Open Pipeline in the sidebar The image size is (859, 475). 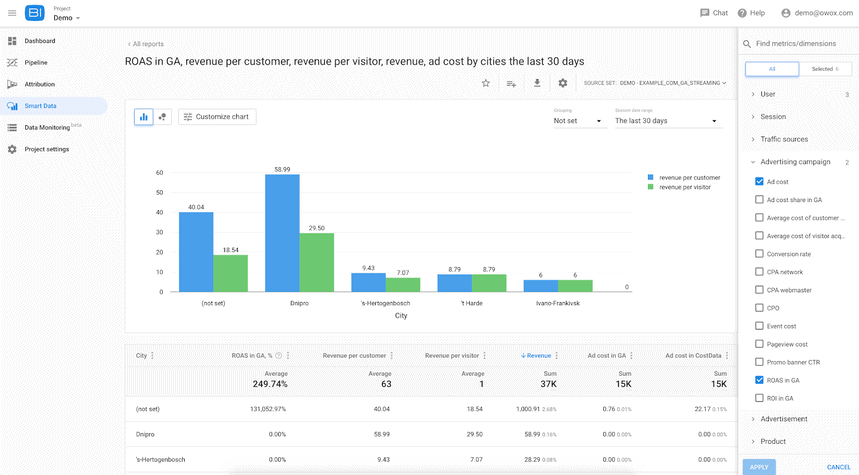36,62
